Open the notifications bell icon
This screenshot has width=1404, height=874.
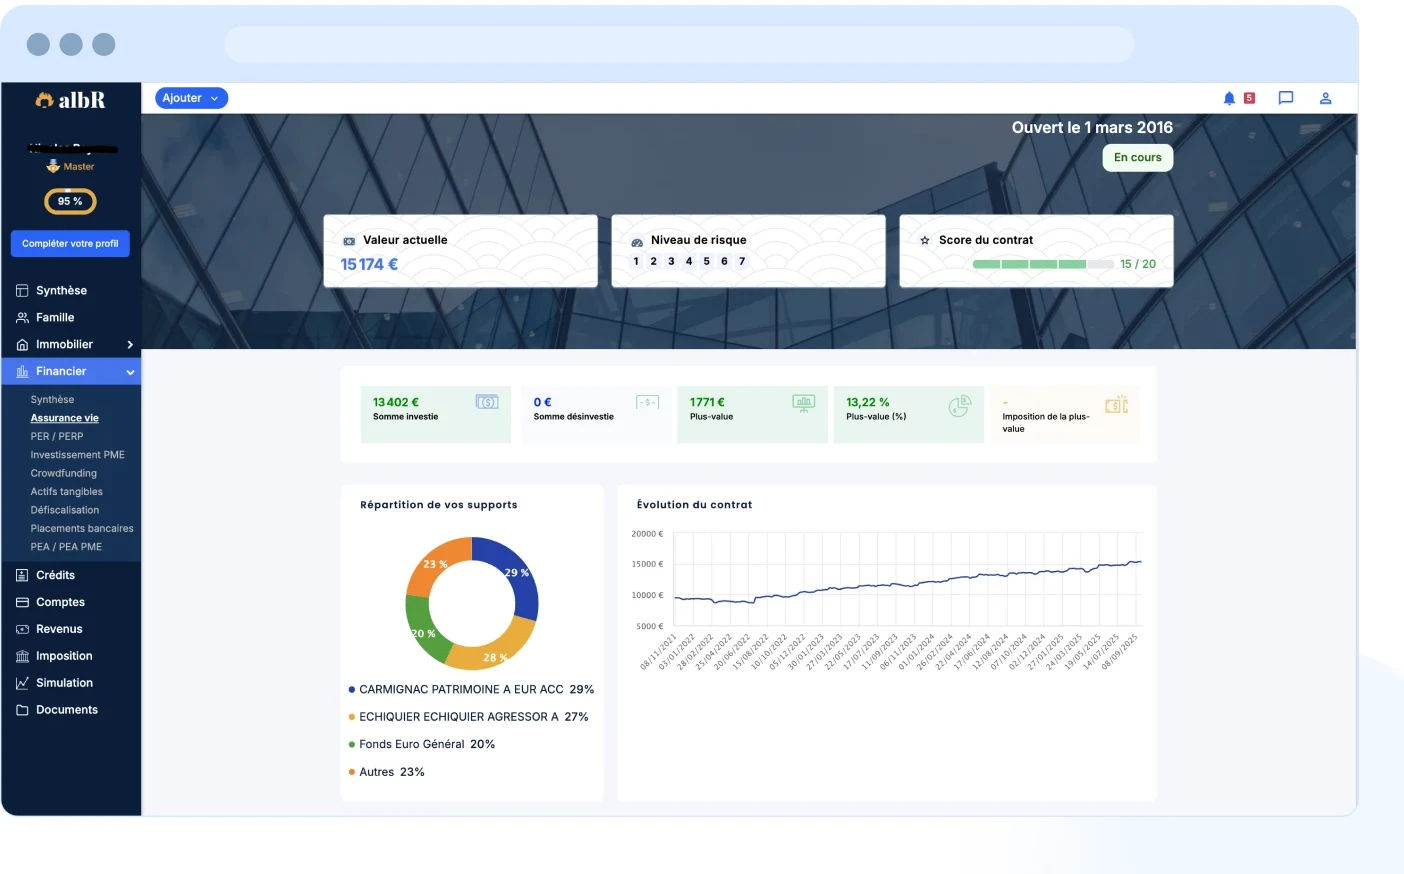point(1229,98)
